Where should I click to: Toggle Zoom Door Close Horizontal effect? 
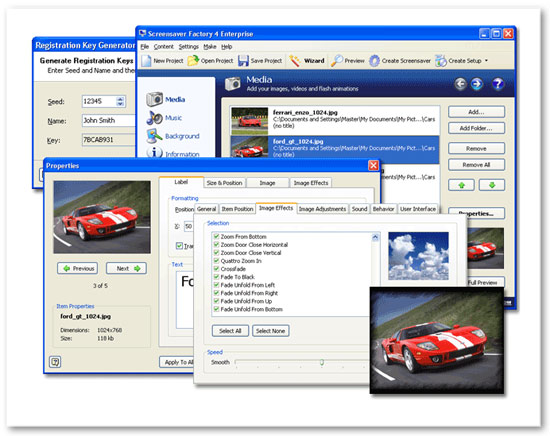[216, 244]
